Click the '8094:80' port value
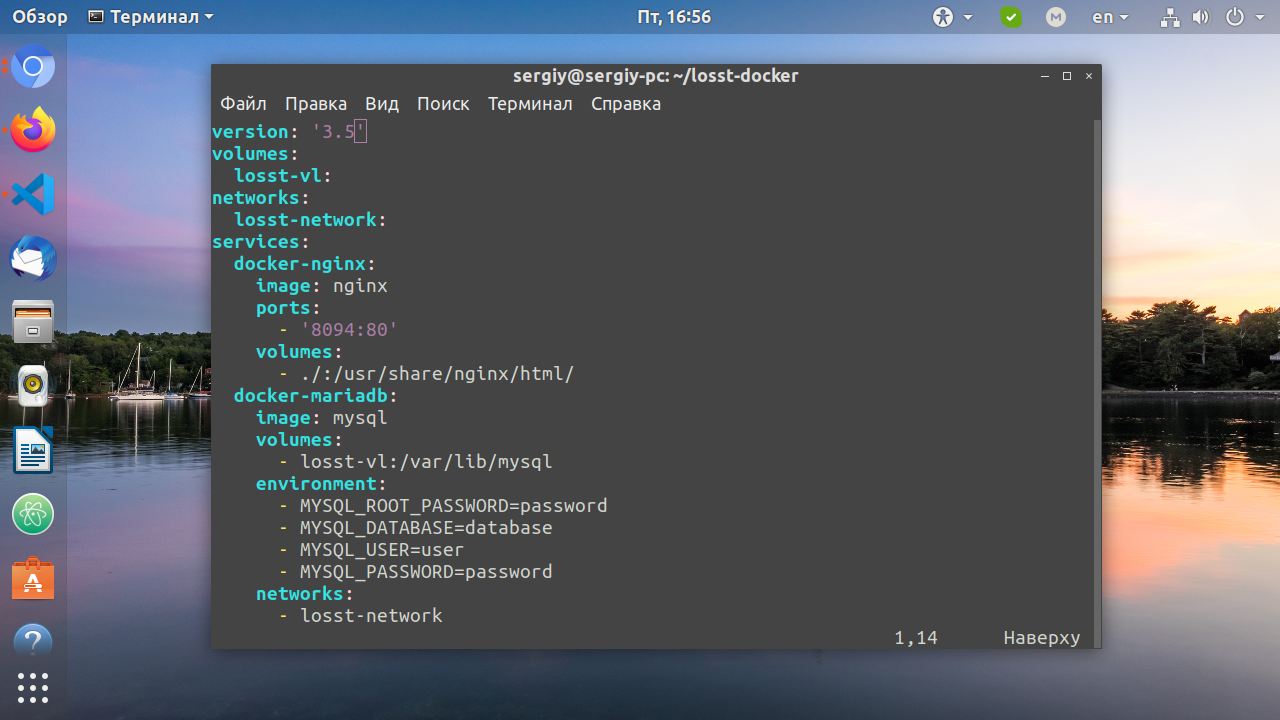This screenshot has width=1280, height=720. point(349,330)
